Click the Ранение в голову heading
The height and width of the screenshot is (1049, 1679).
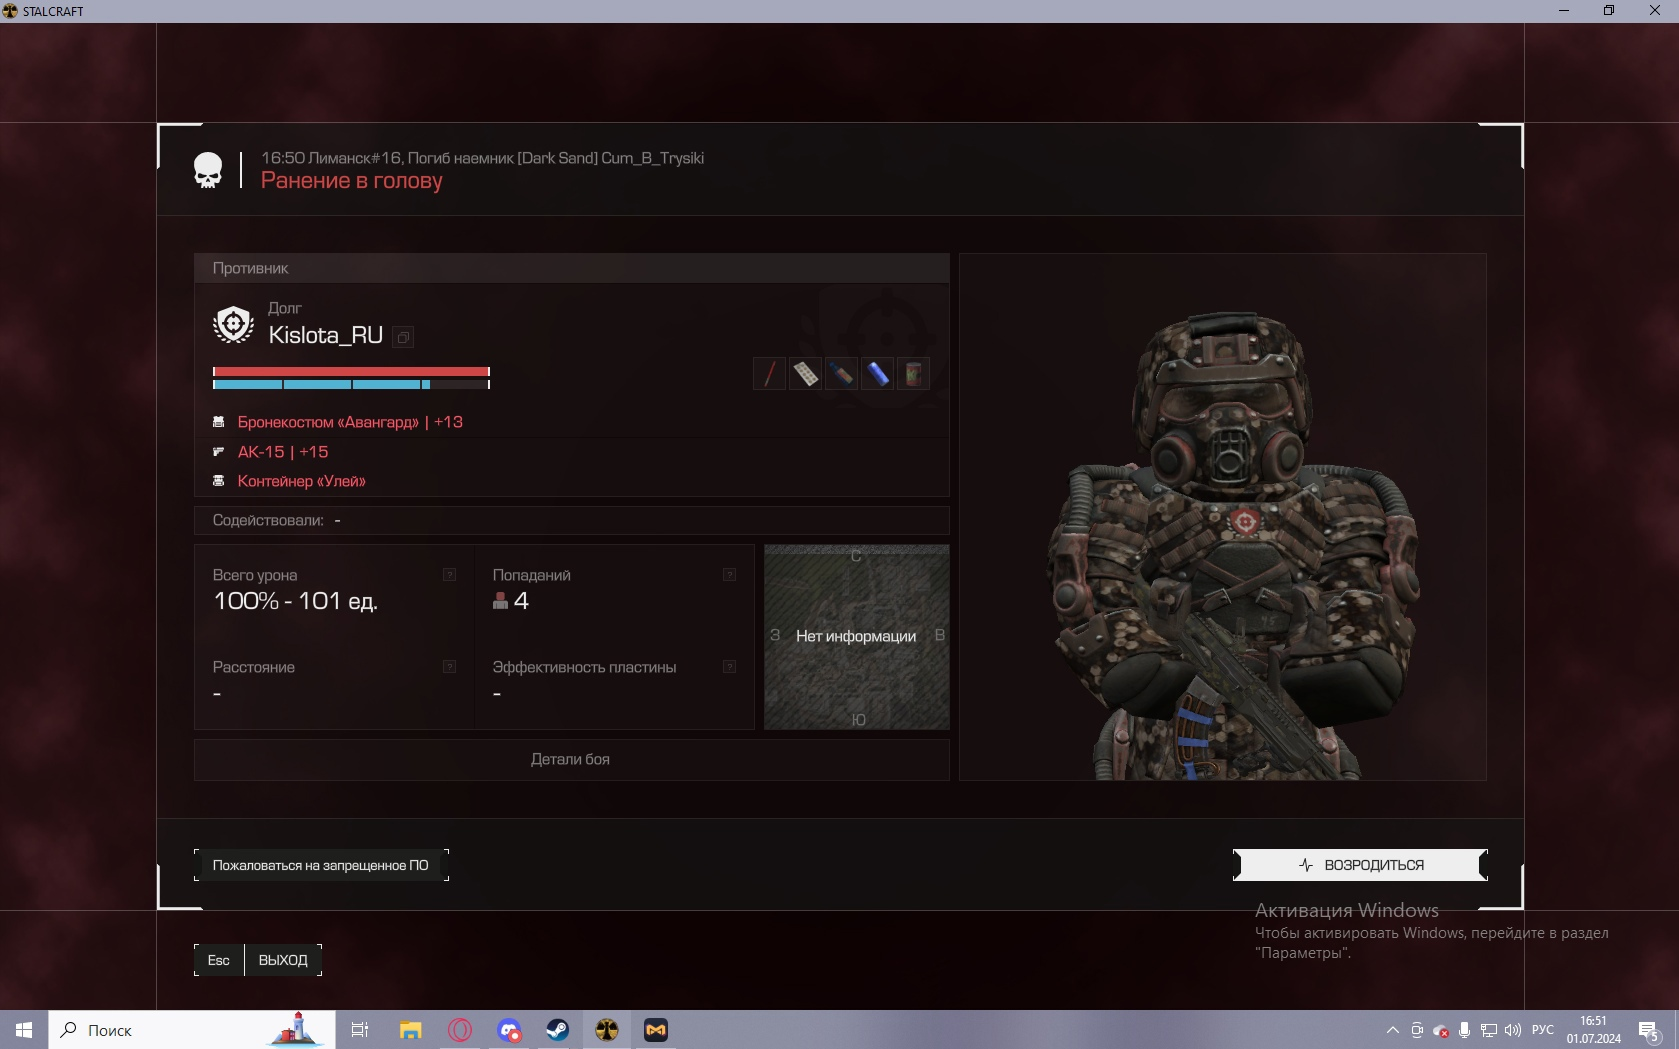352,181
